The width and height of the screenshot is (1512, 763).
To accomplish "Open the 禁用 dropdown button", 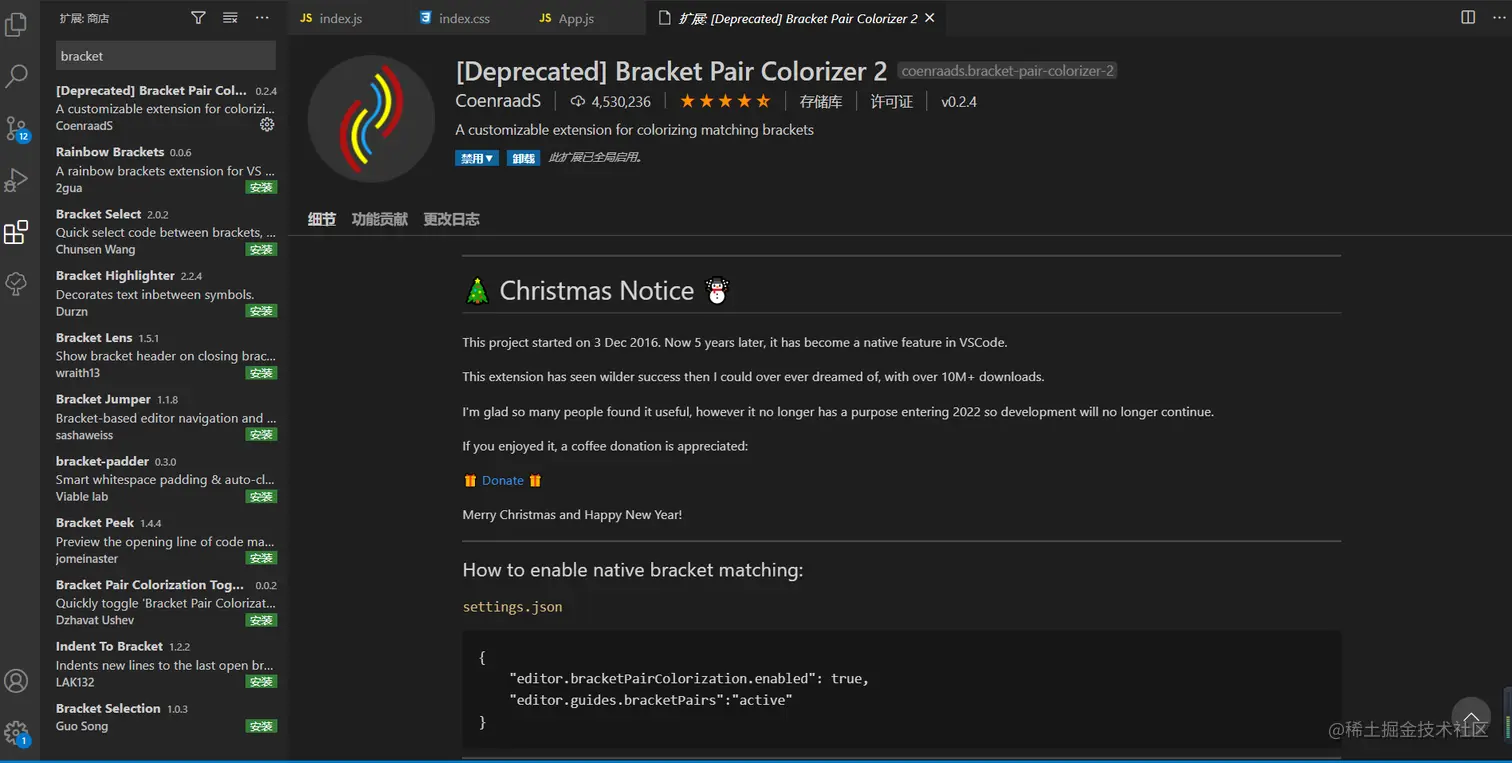I will pyautogui.click(x=477, y=158).
